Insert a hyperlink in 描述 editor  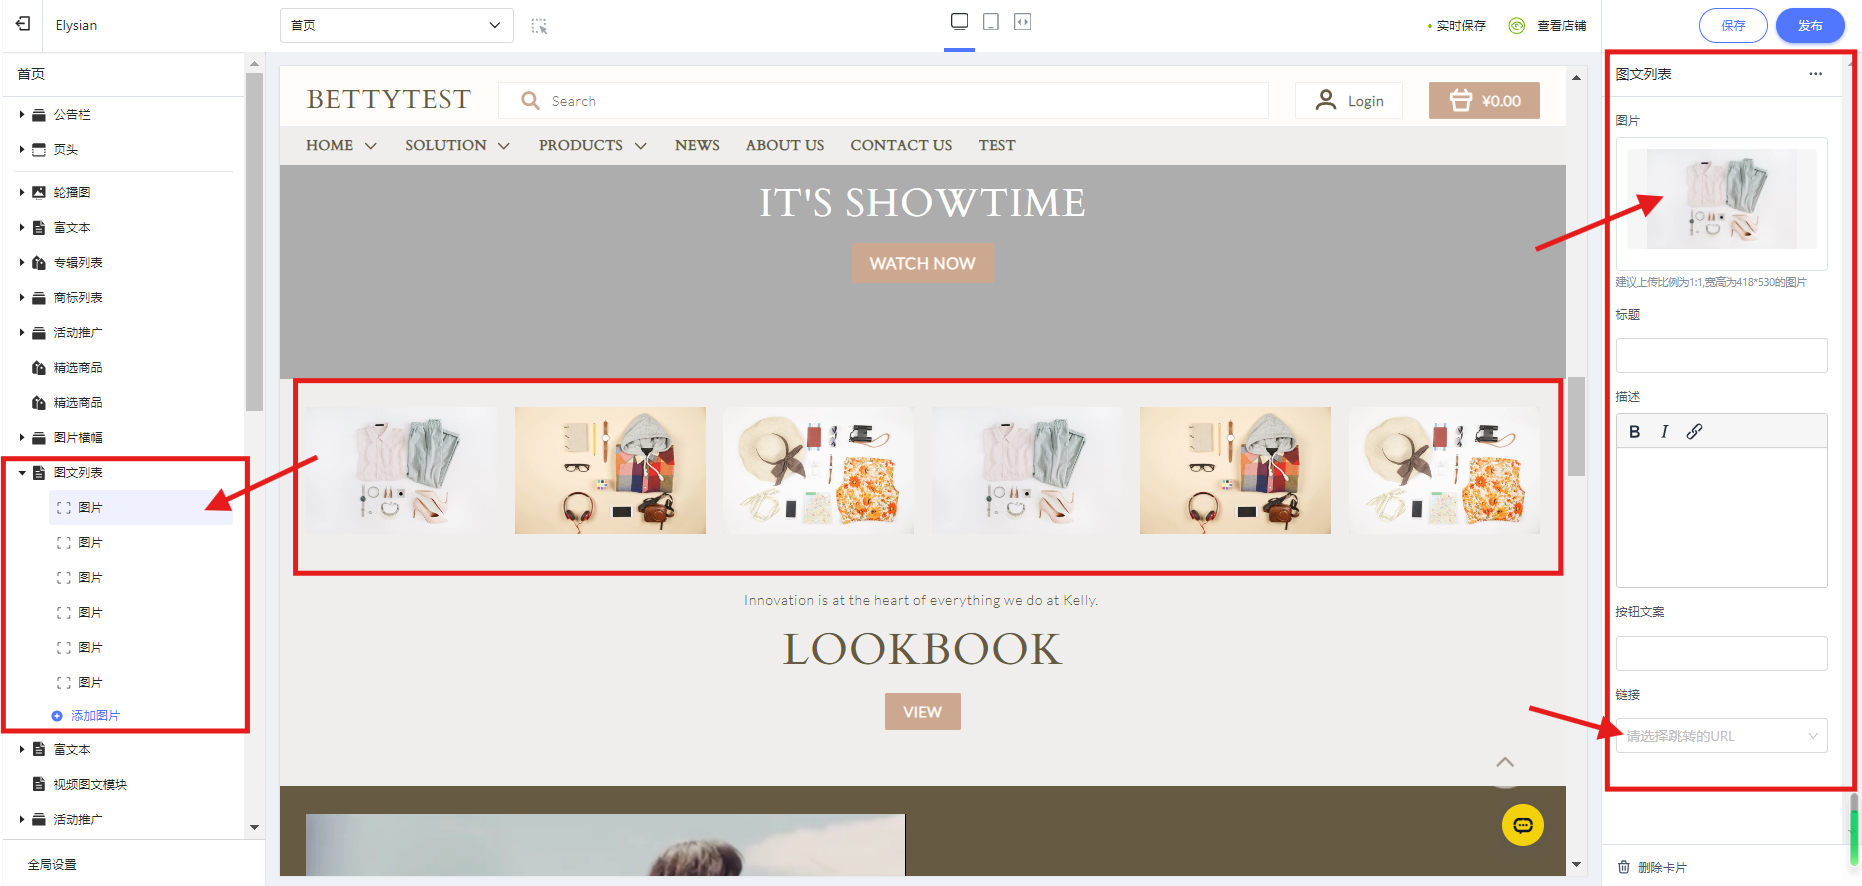pyautogui.click(x=1694, y=432)
